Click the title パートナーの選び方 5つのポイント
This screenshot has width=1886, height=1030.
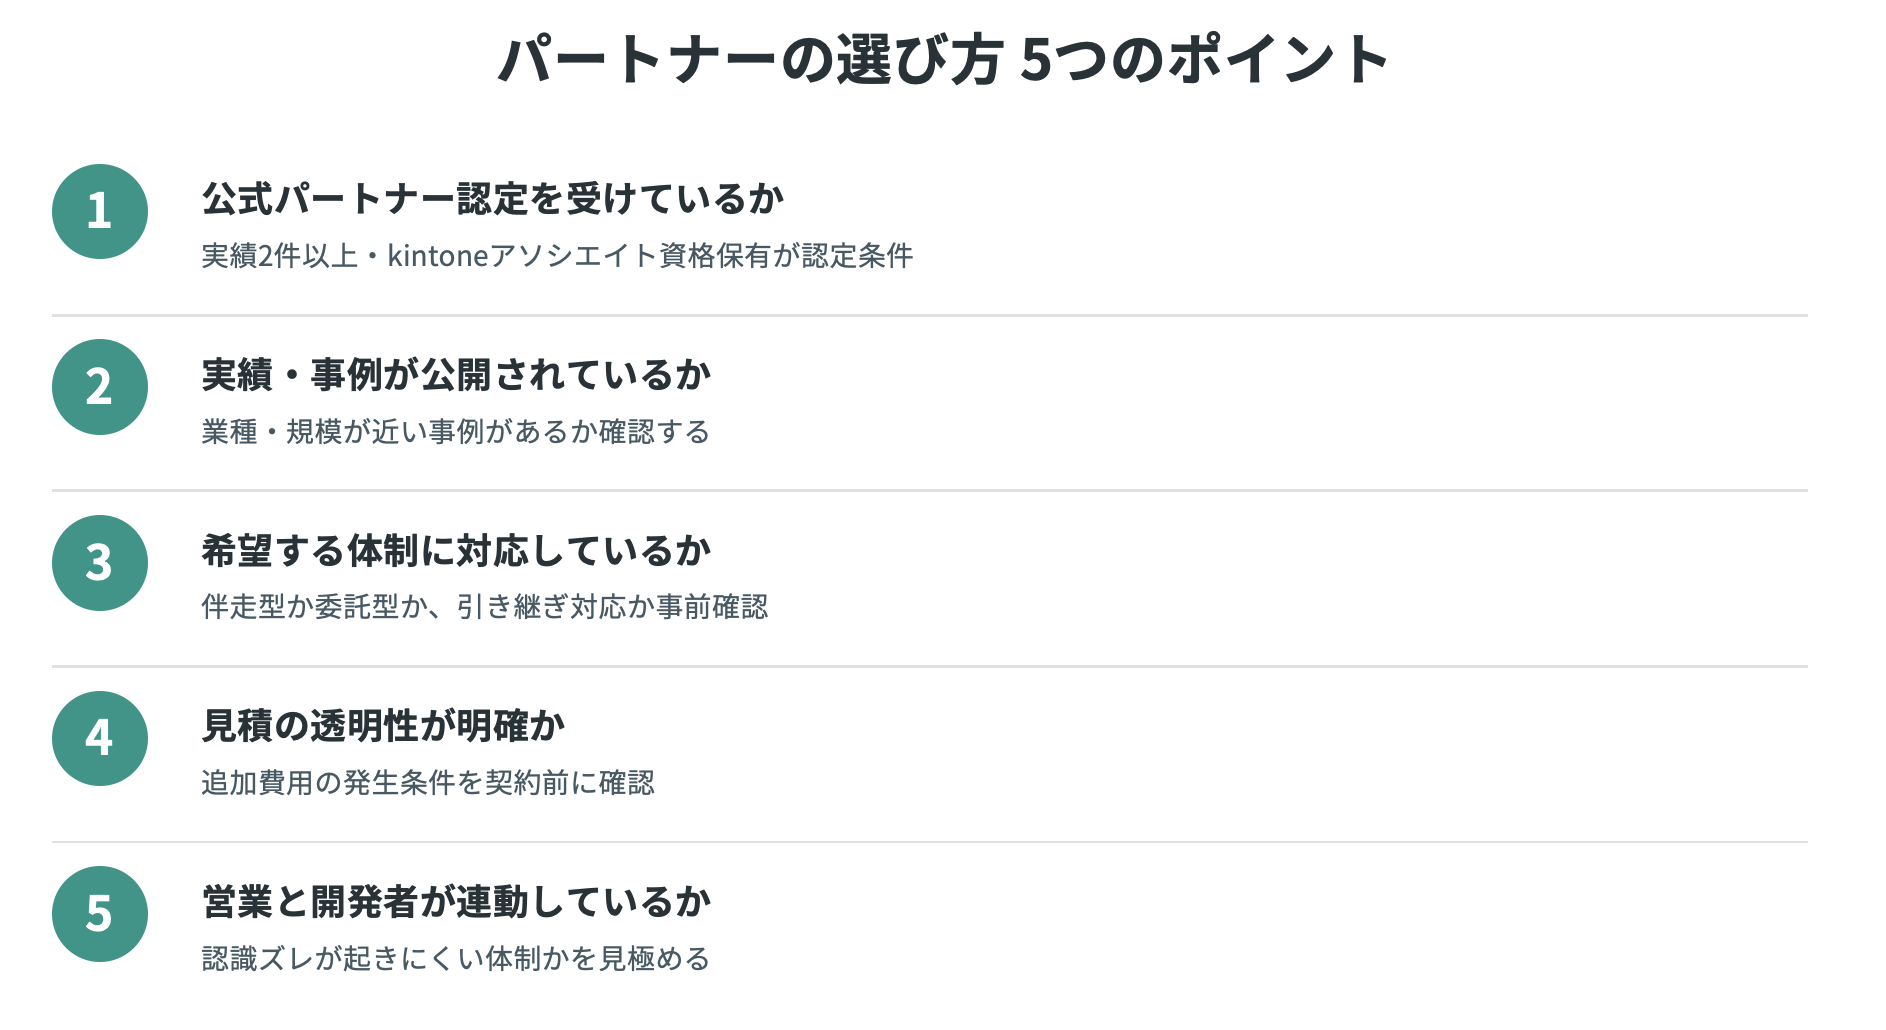click(x=943, y=59)
